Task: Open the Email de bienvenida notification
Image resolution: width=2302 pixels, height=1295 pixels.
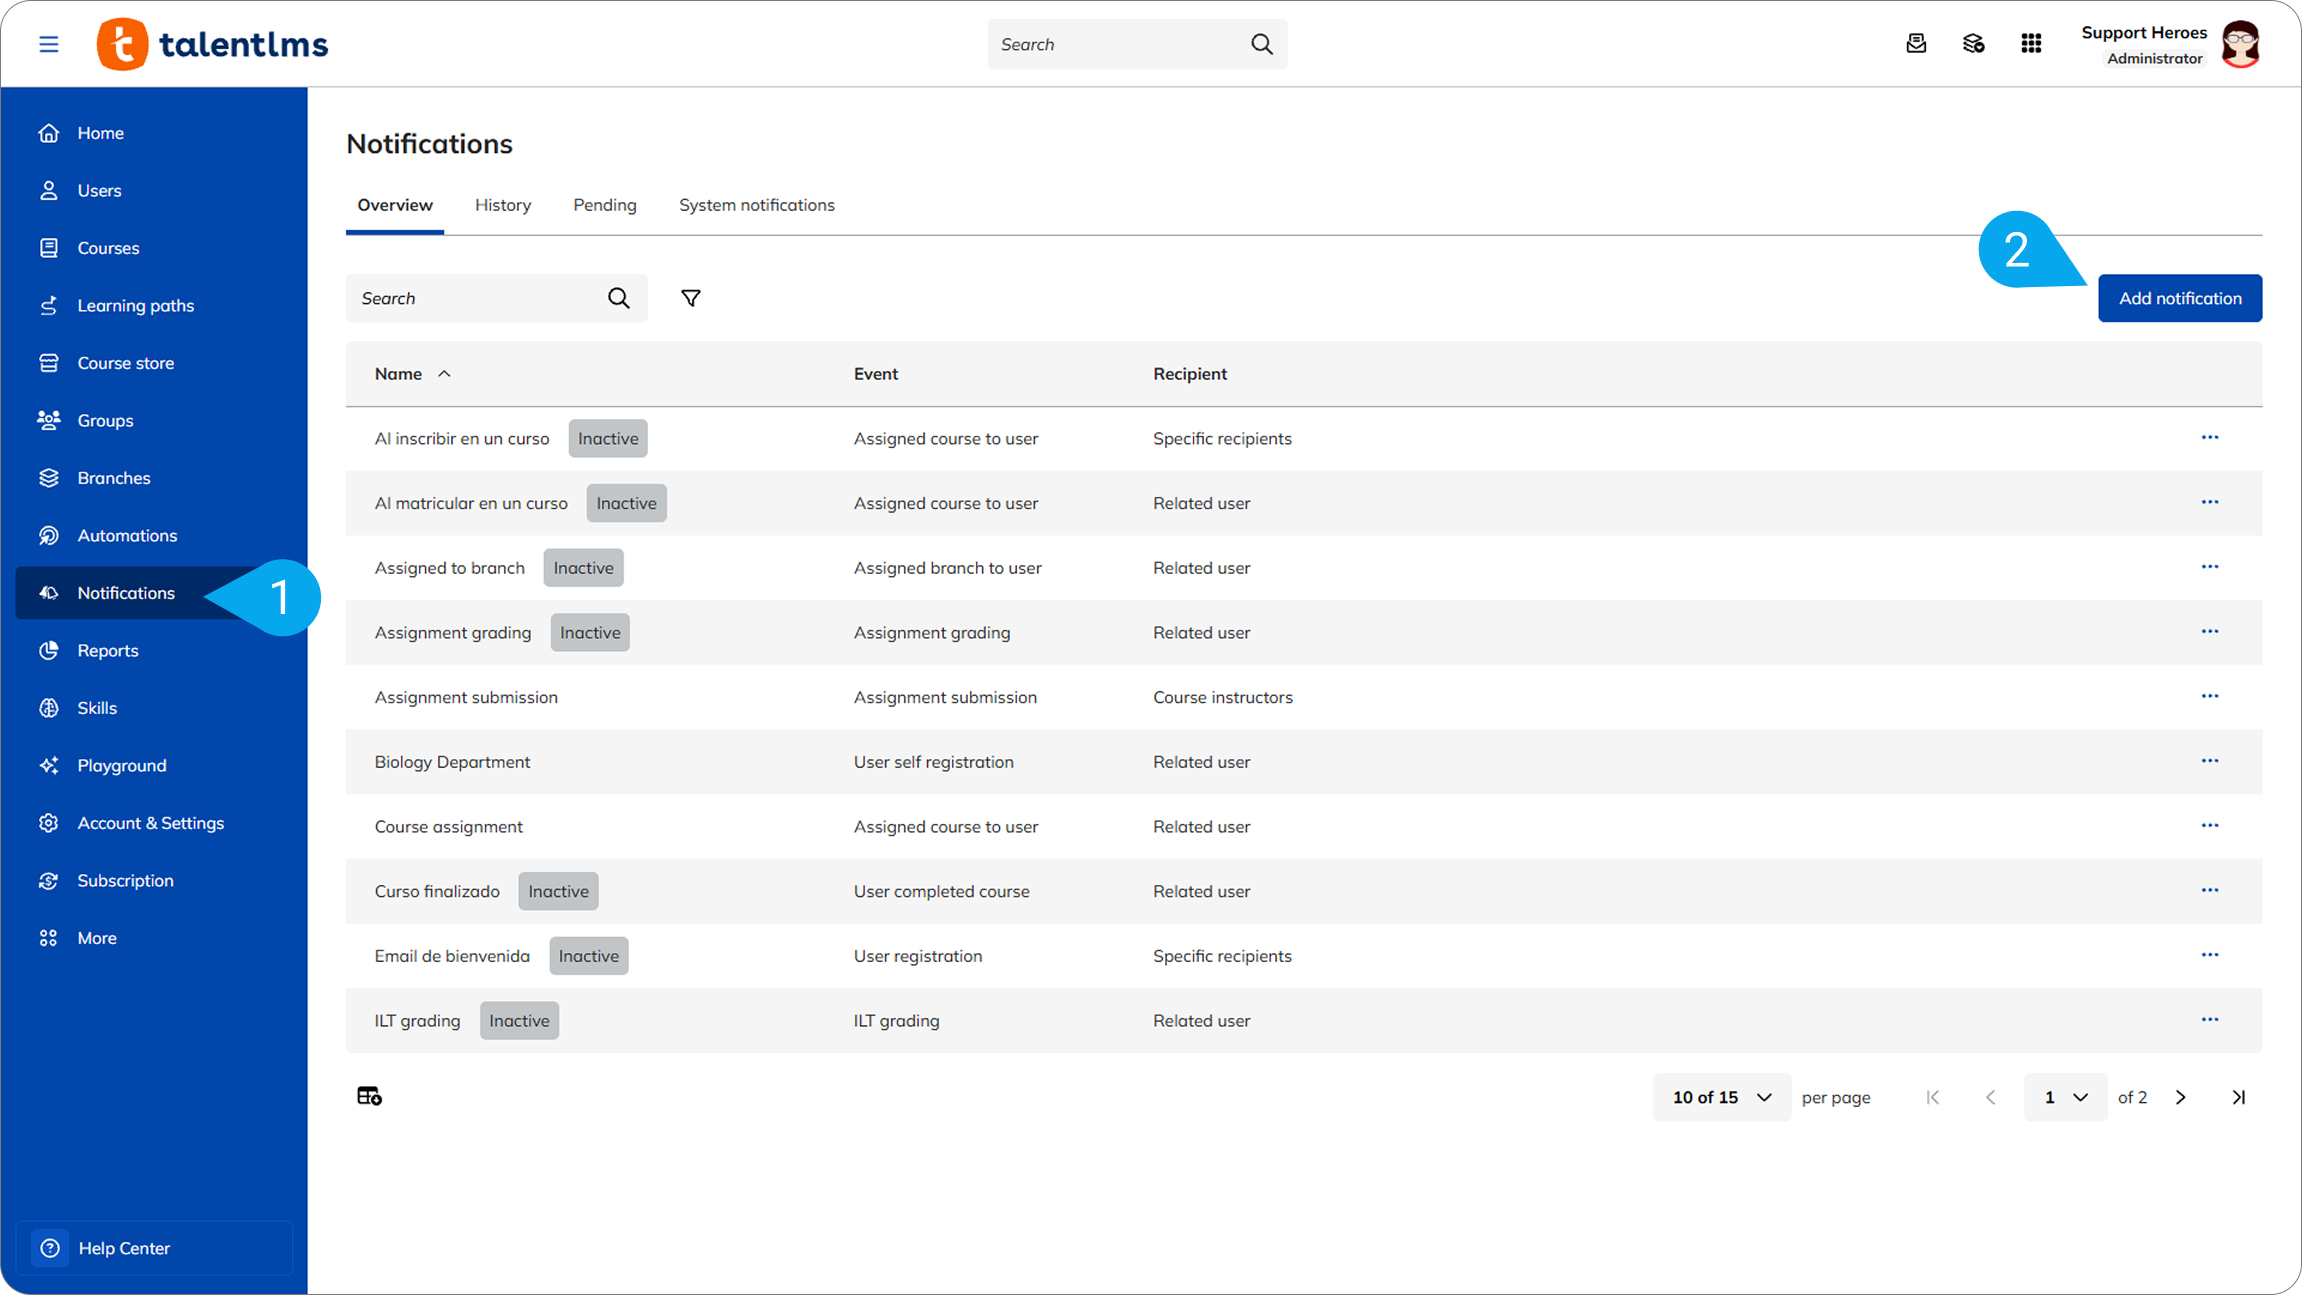Action: point(452,956)
